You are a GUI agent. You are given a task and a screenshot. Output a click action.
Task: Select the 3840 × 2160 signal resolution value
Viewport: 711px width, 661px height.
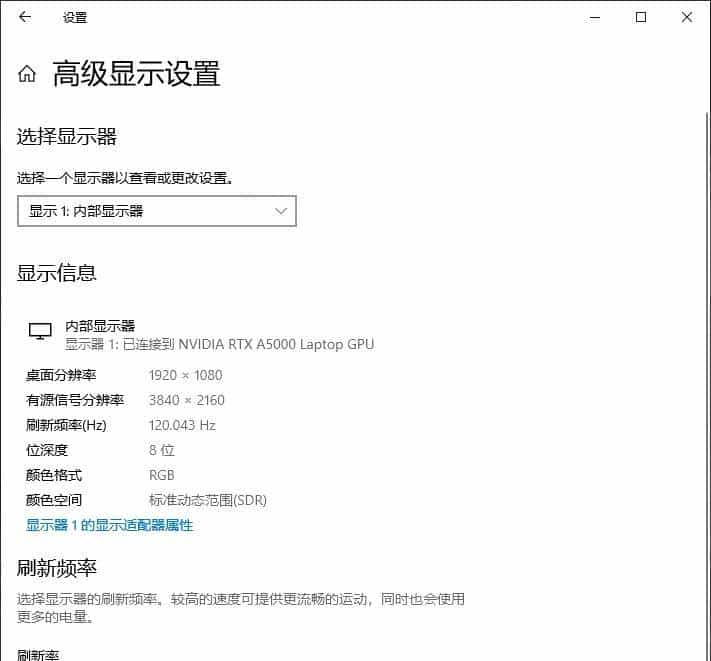coord(187,400)
